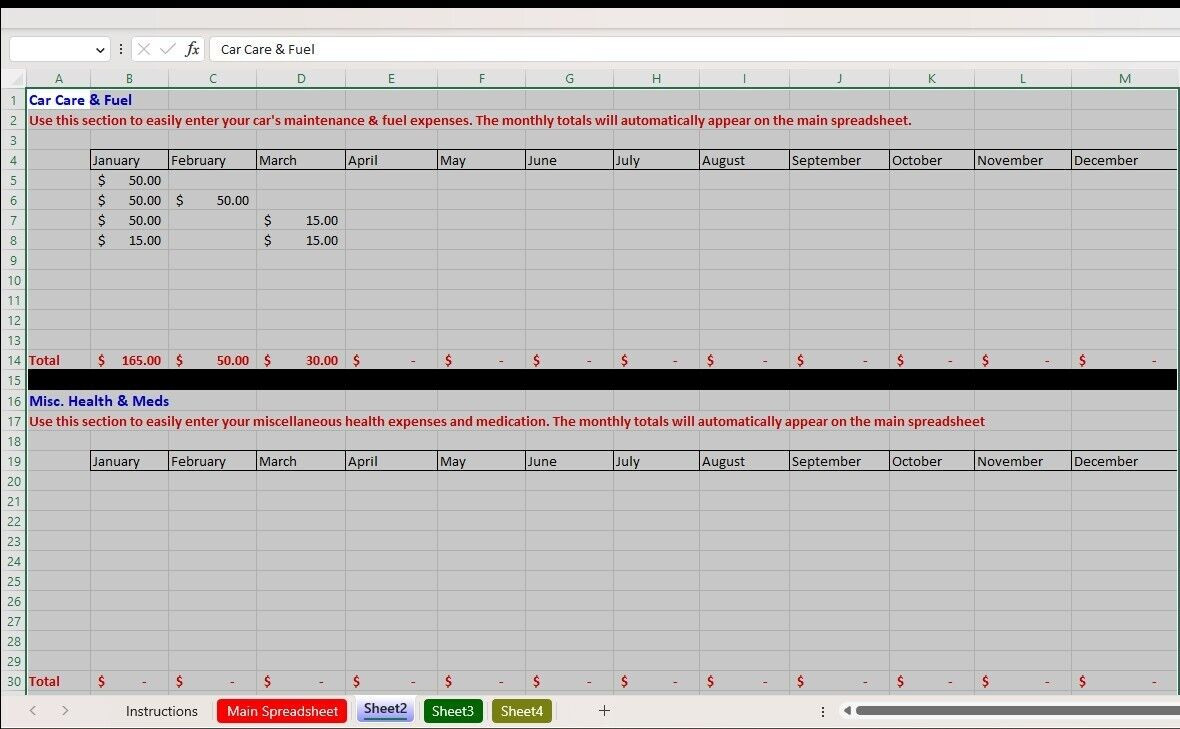The height and width of the screenshot is (729, 1180).
Task: Select column G header
Action: [x=570, y=78]
